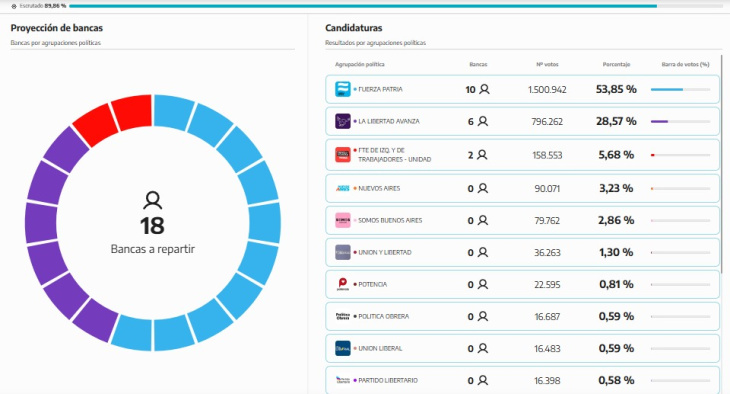Viewport: 730px width, 394px height.
Task: Click the Union y Libertad logo
Action: [343, 252]
